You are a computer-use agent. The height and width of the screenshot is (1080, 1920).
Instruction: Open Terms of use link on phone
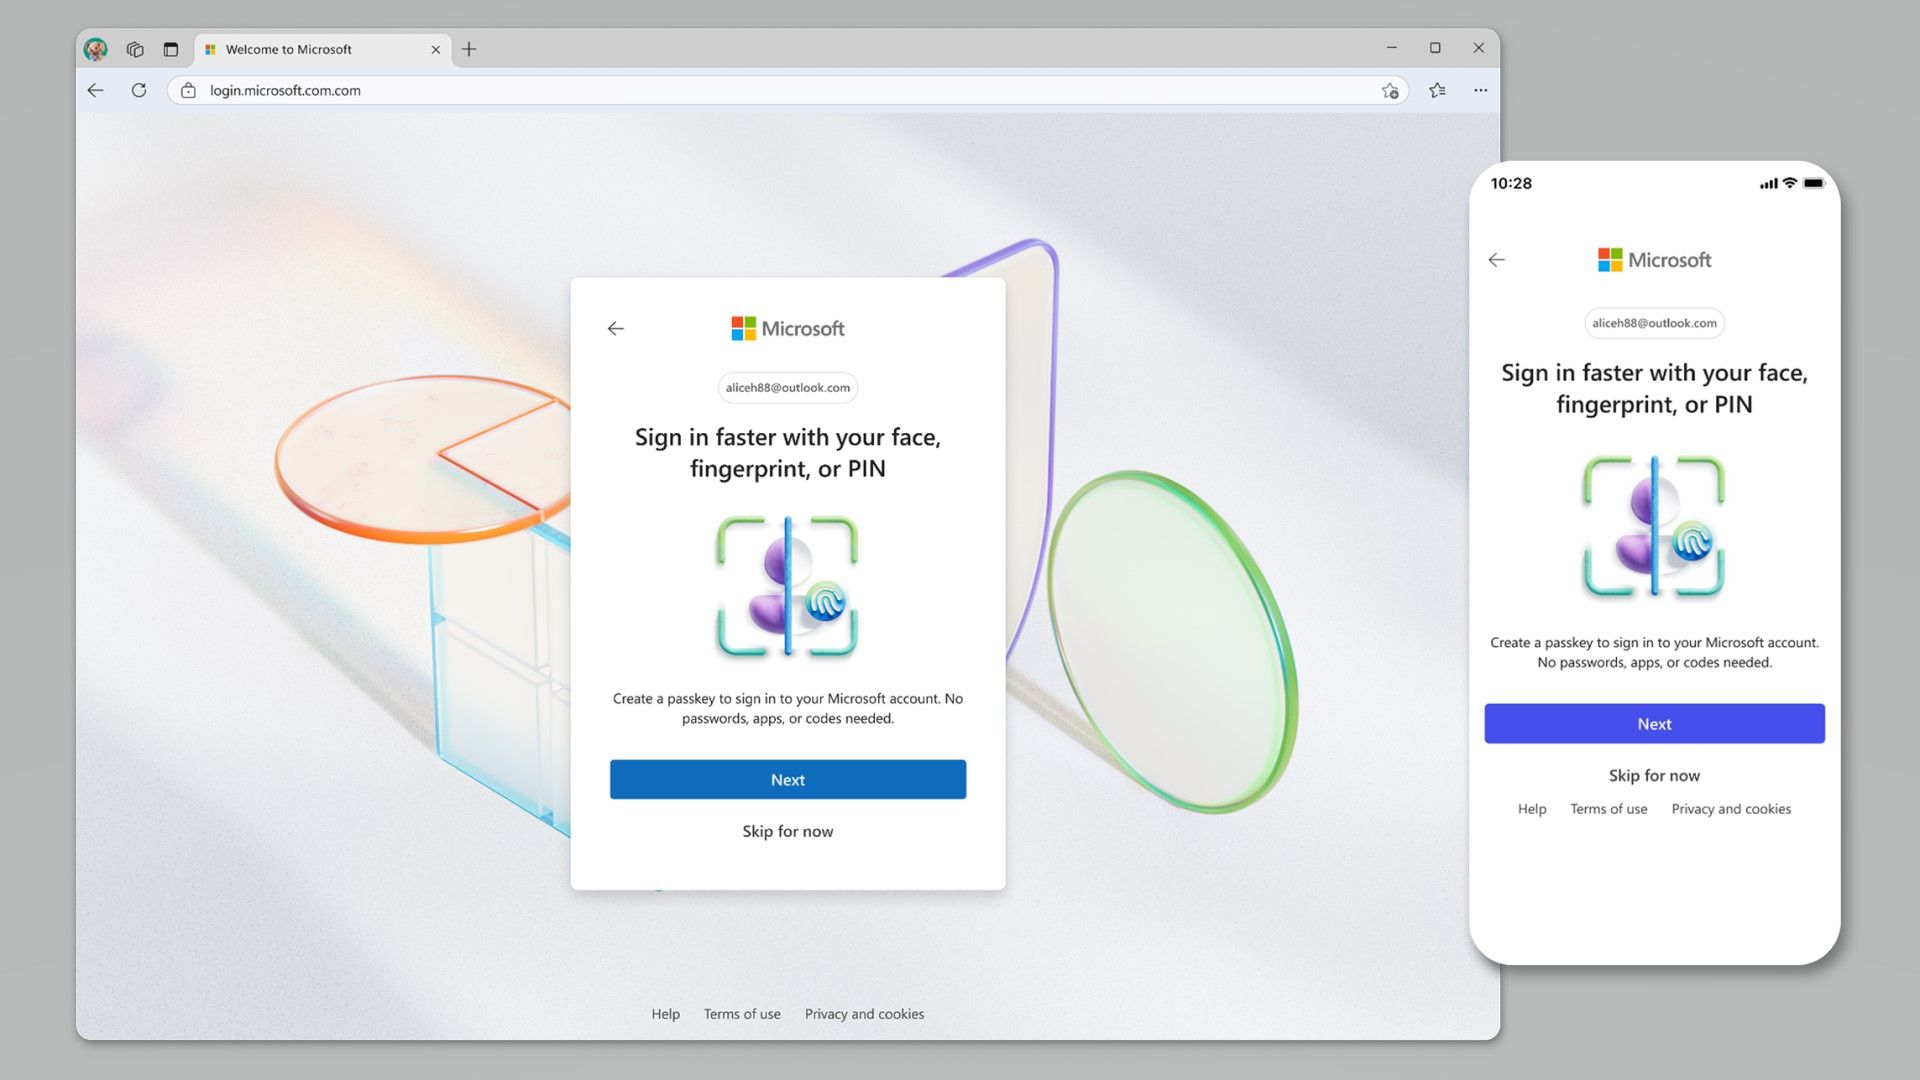1608,809
